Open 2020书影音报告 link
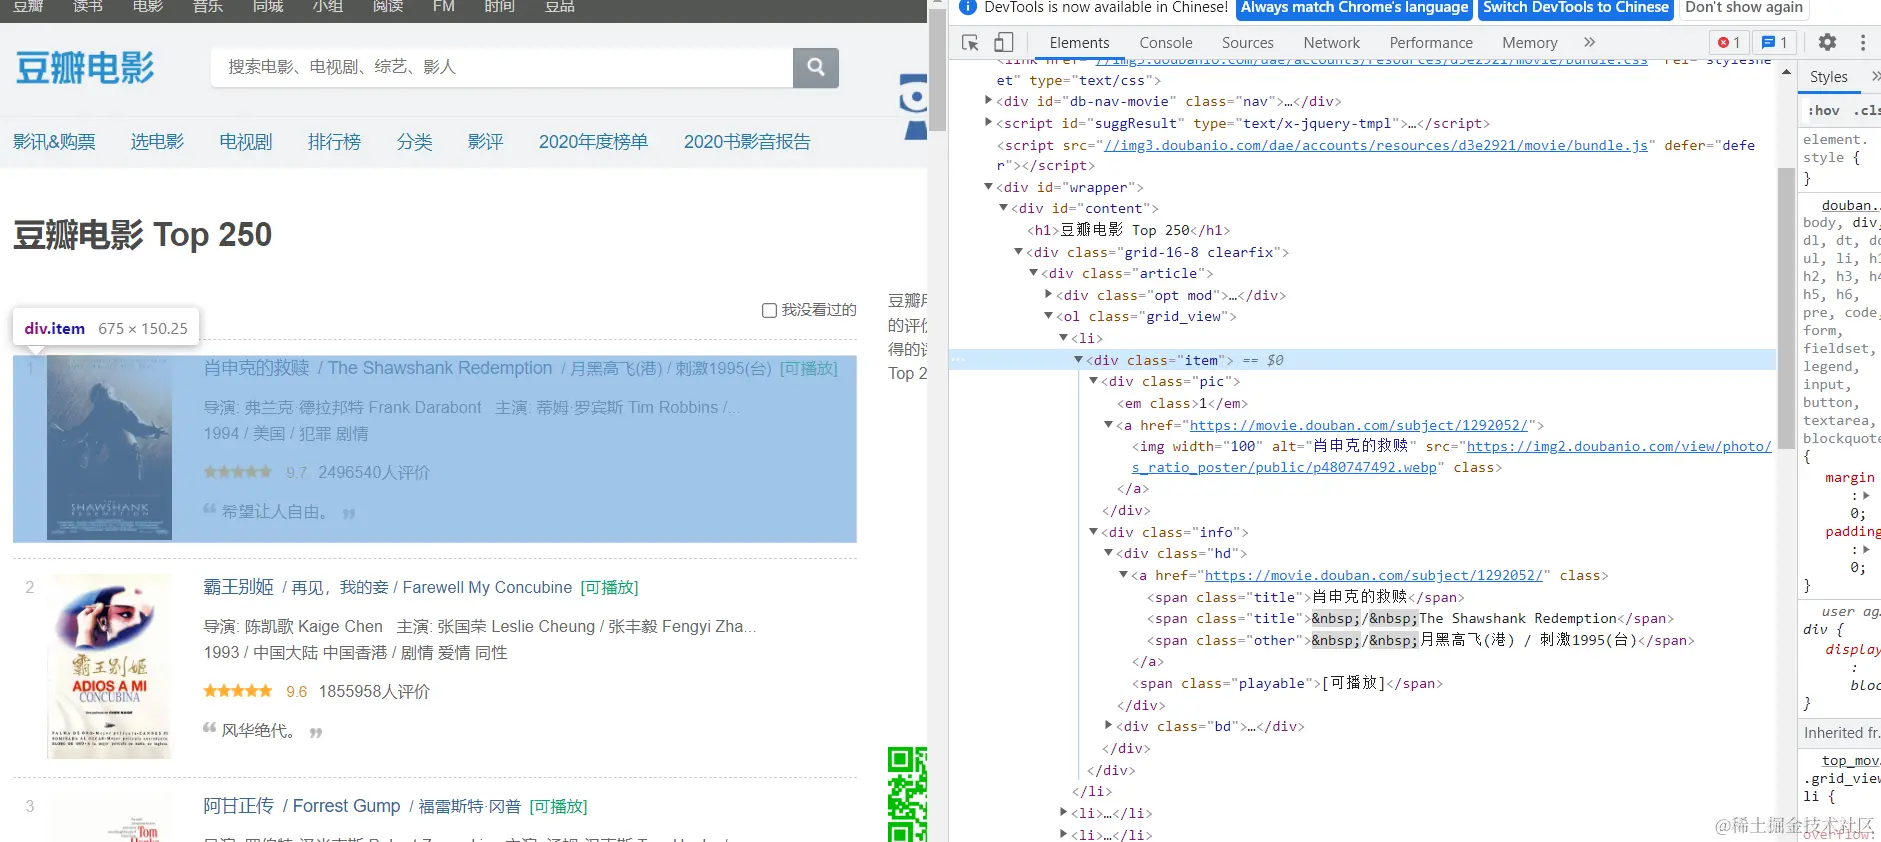 (x=747, y=142)
